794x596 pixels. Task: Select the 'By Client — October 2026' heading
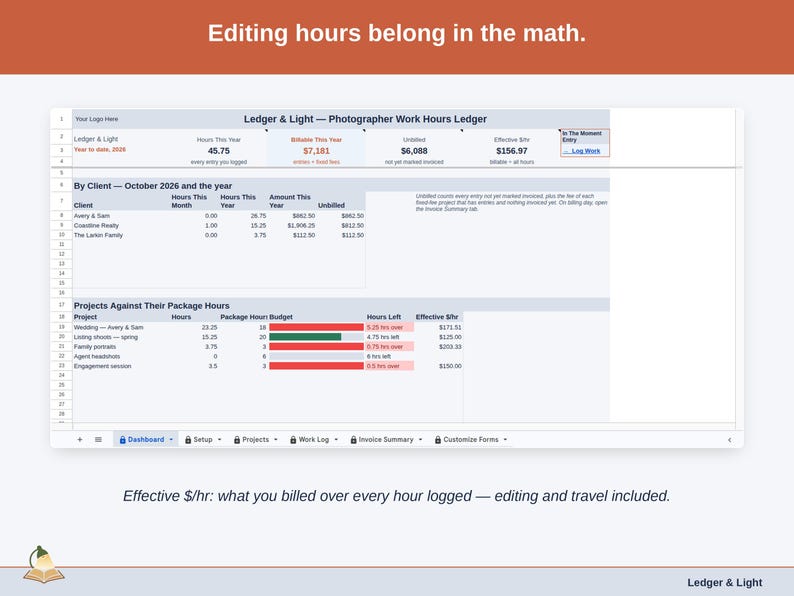153,186
